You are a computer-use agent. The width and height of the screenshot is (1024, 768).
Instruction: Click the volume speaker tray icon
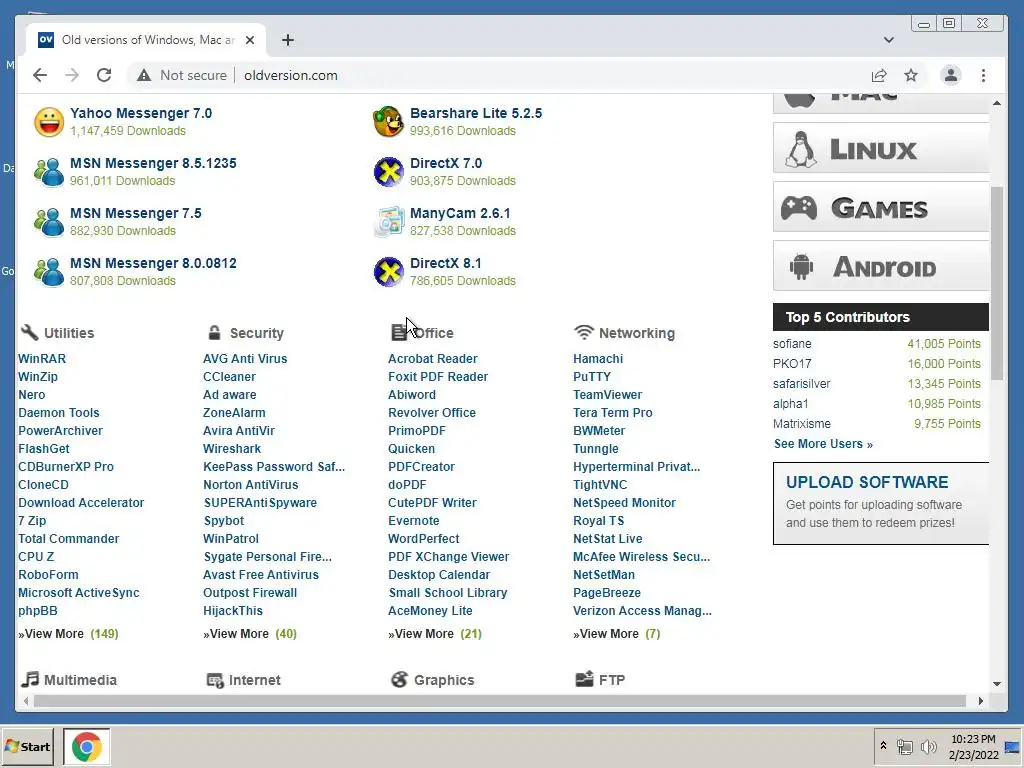(x=928, y=746)
